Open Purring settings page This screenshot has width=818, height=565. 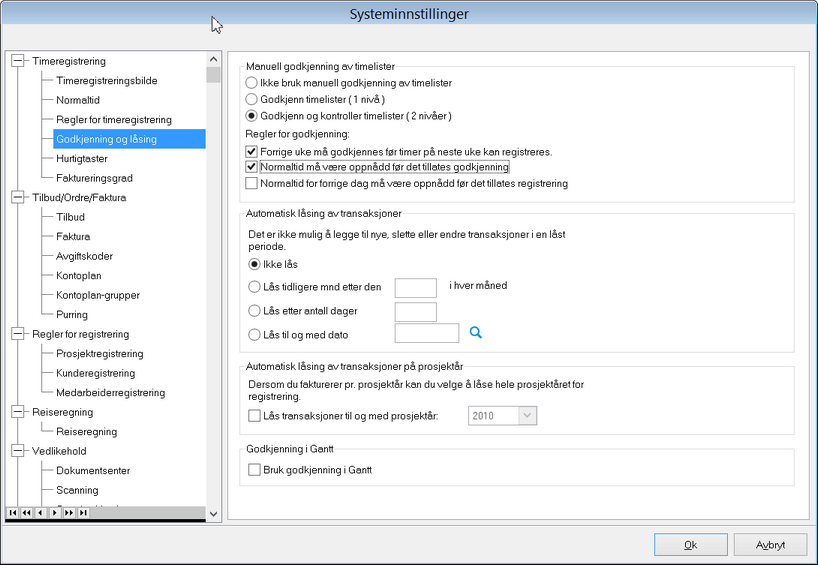tap(72, 315)
